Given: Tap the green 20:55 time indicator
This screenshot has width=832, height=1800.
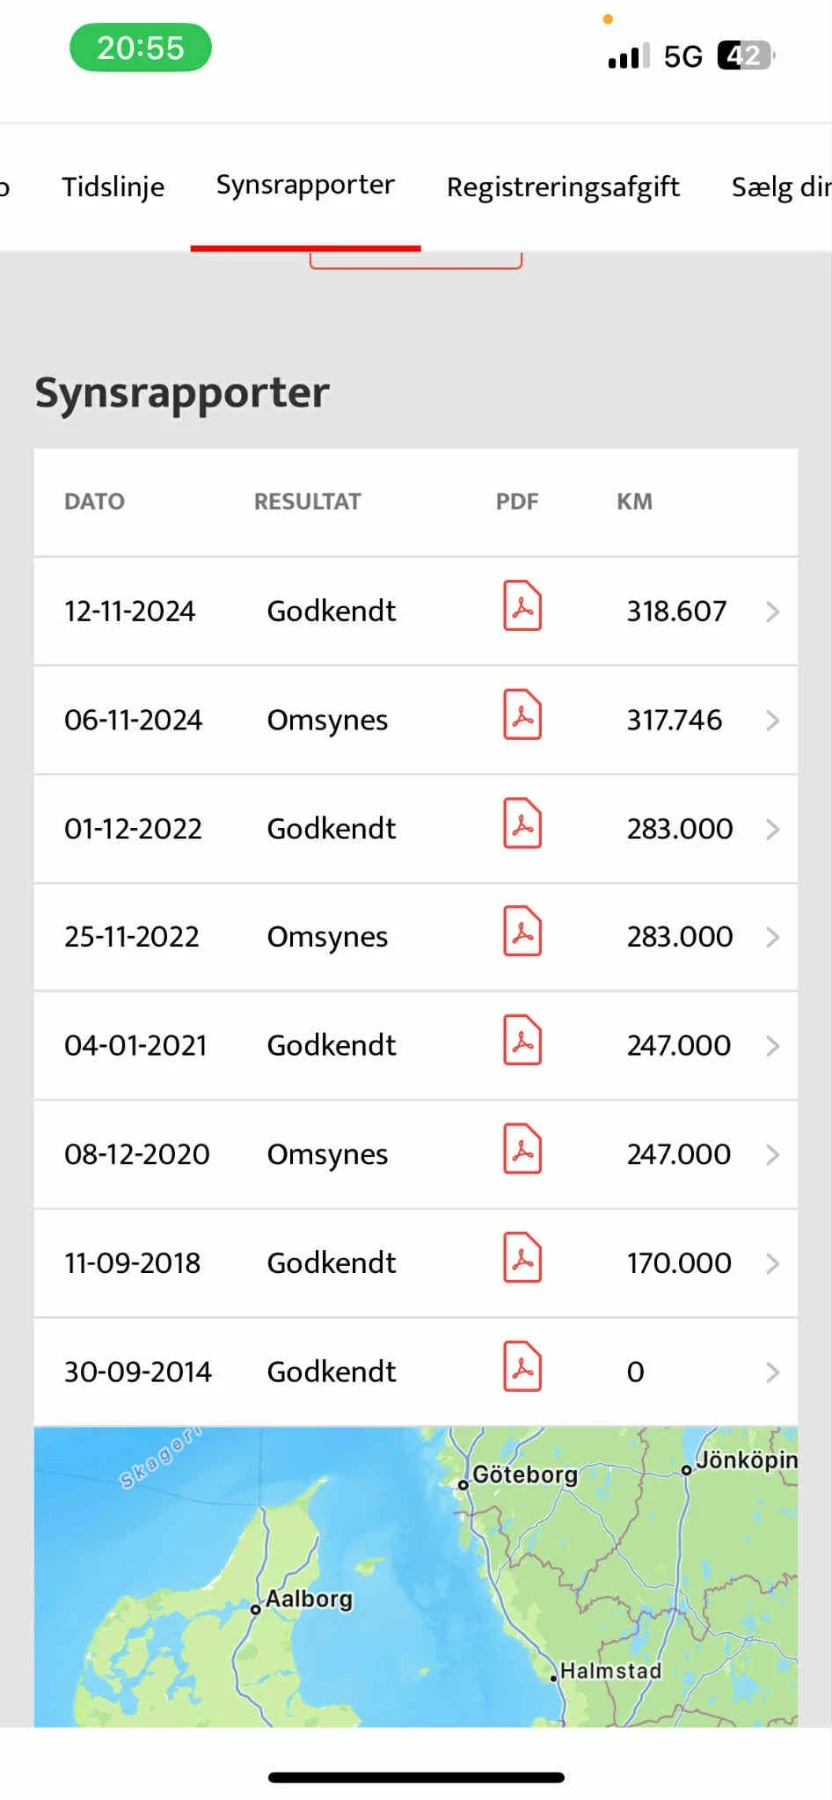Looking at the screenshot, I should coord(140,48).
